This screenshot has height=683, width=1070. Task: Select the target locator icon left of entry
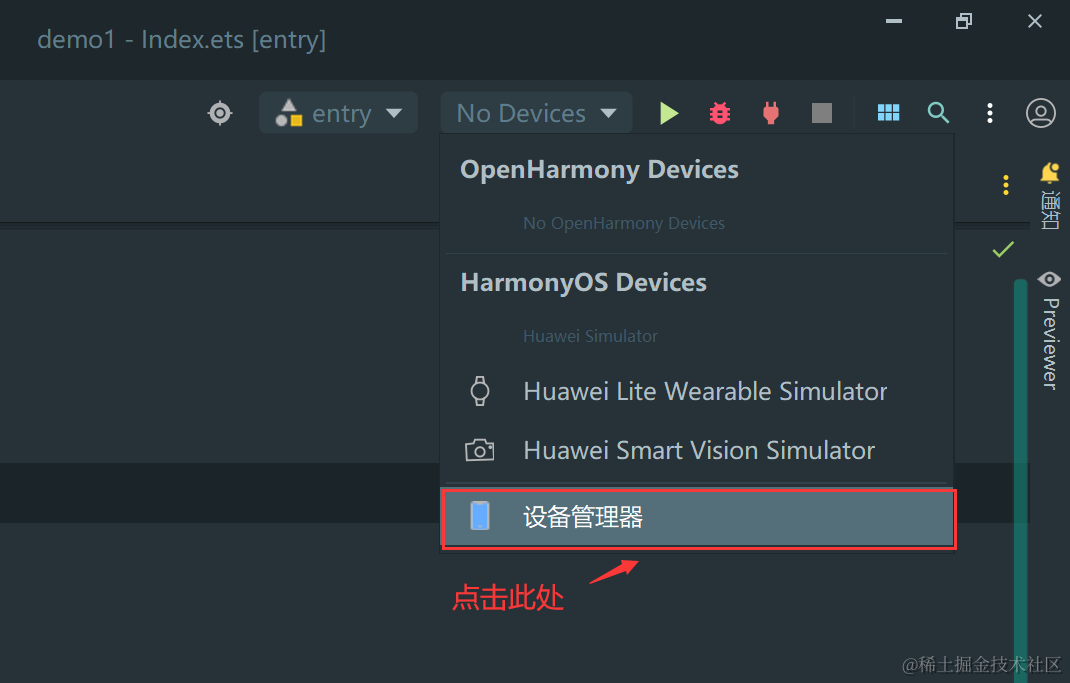(x=220, y=113)
